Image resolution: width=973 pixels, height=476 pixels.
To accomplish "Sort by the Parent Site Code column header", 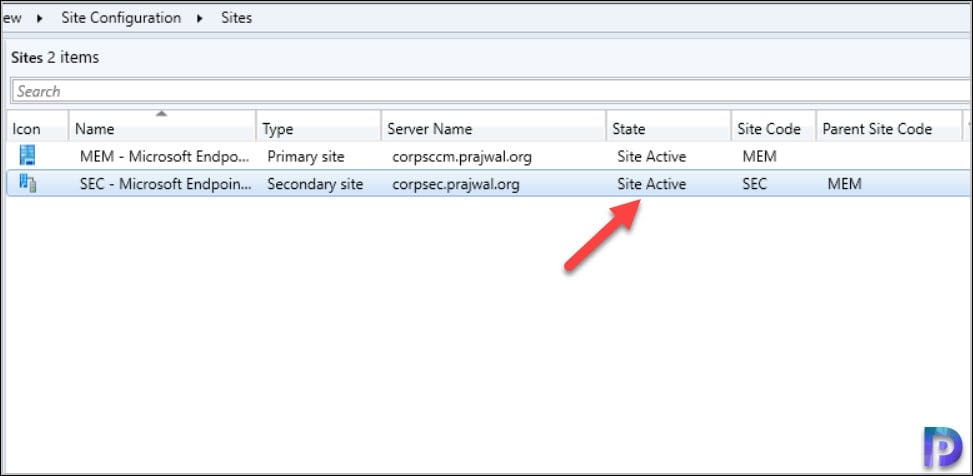I will (x=889, y=126).
